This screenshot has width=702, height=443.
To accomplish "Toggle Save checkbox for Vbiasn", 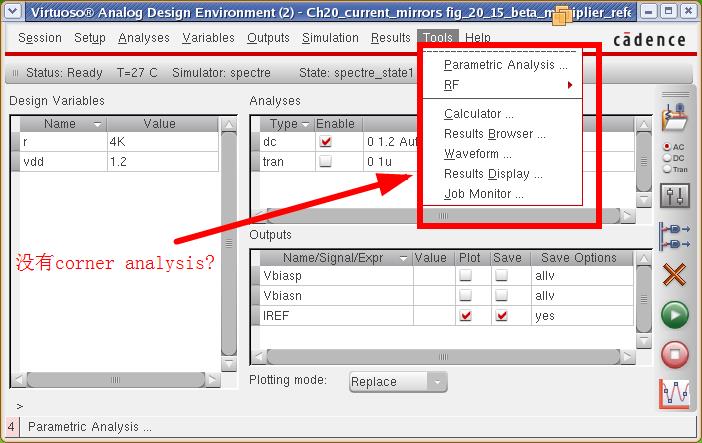I will point(501,295).
